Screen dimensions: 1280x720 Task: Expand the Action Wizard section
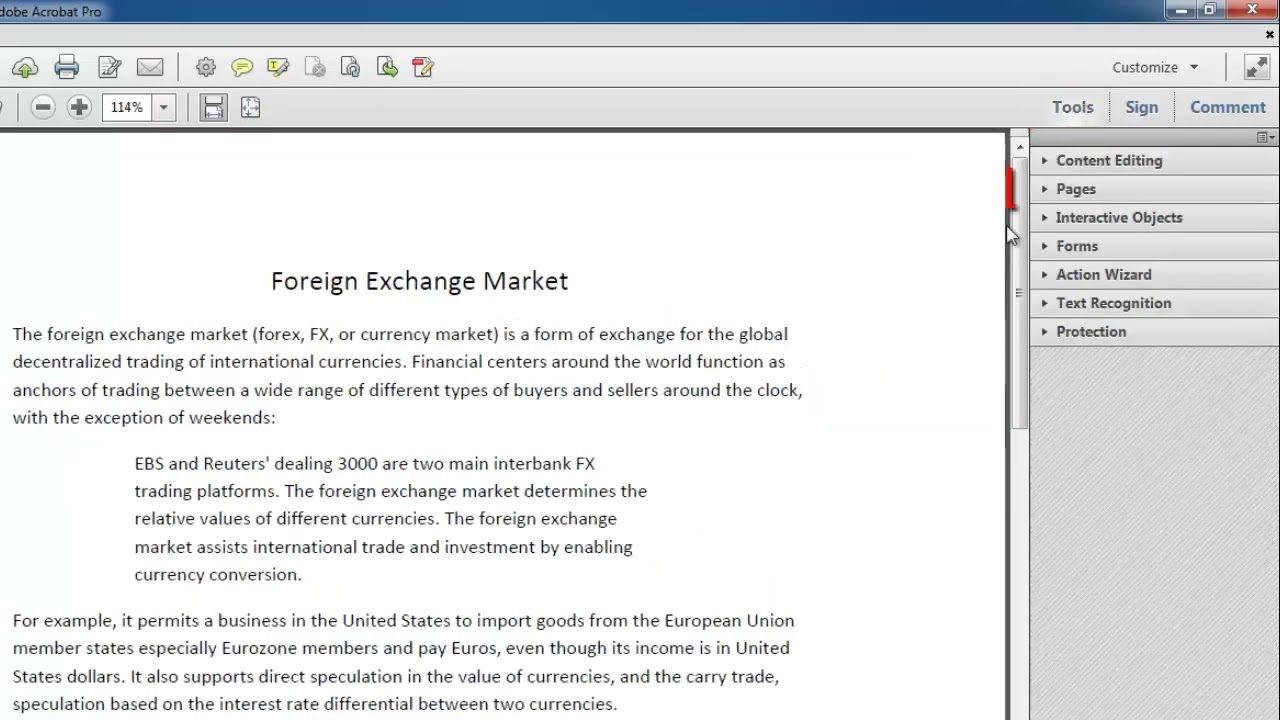pyautogui.click(x=1154, y=274)
